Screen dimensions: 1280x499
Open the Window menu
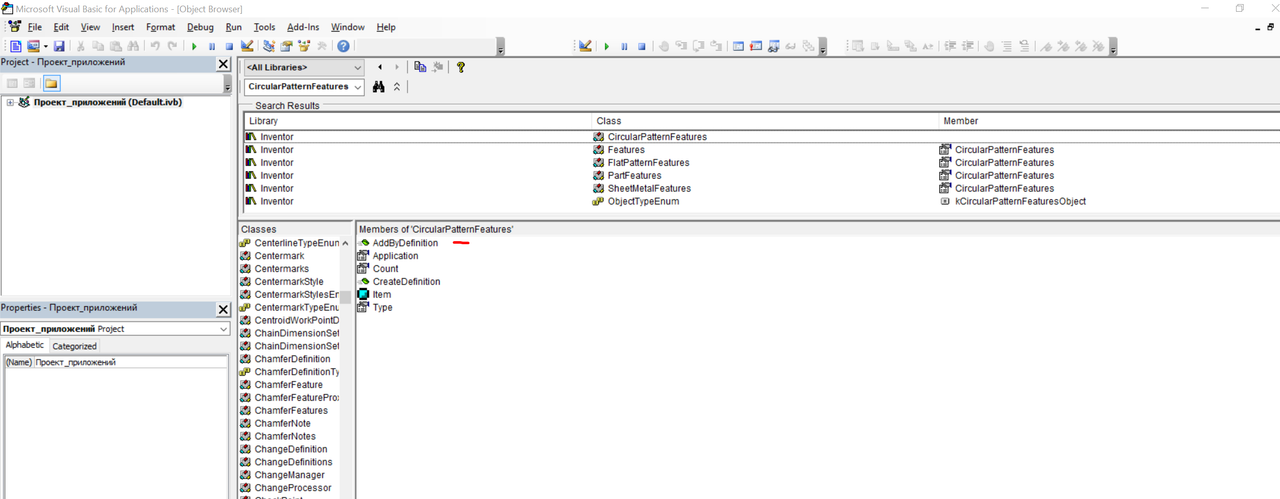pyautogui.click(x=347, y=27)
